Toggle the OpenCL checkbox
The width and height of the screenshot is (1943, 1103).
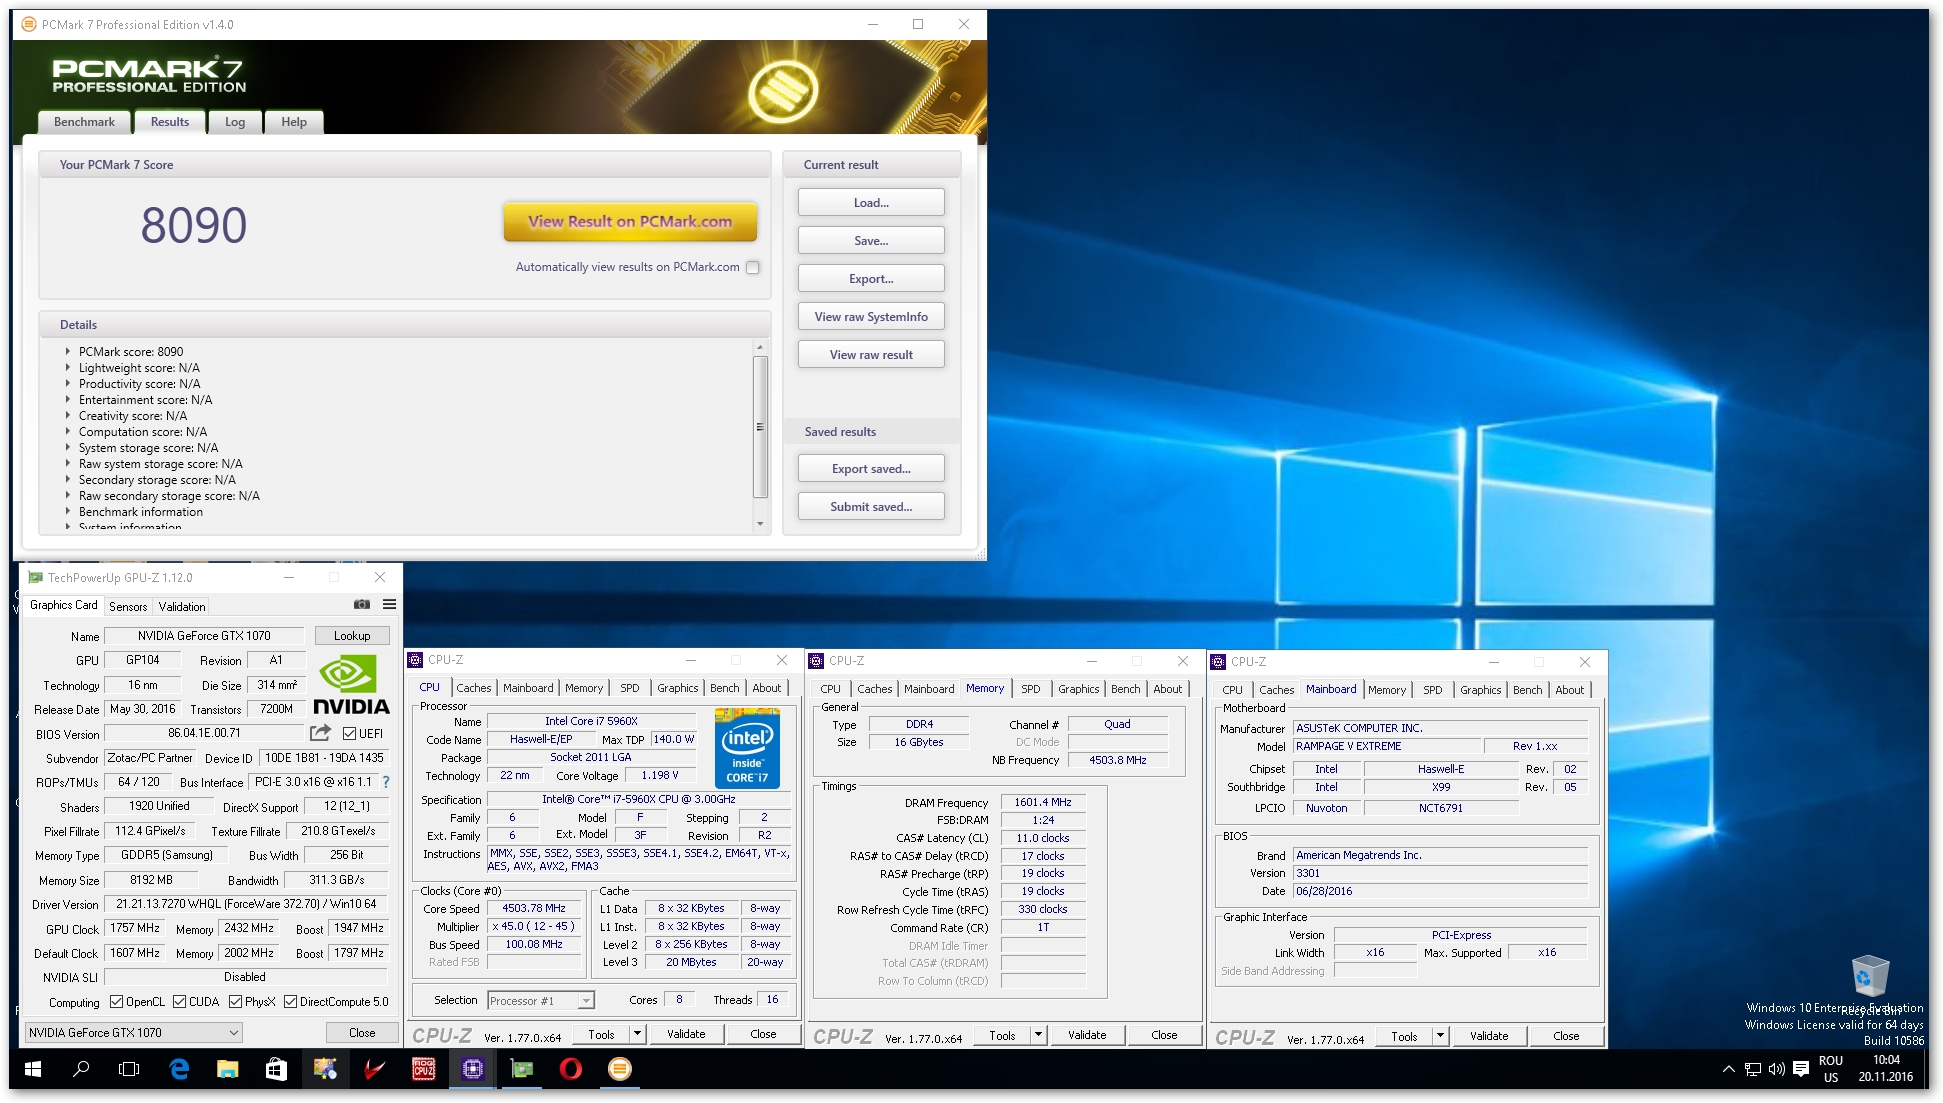click(116, 1001)
